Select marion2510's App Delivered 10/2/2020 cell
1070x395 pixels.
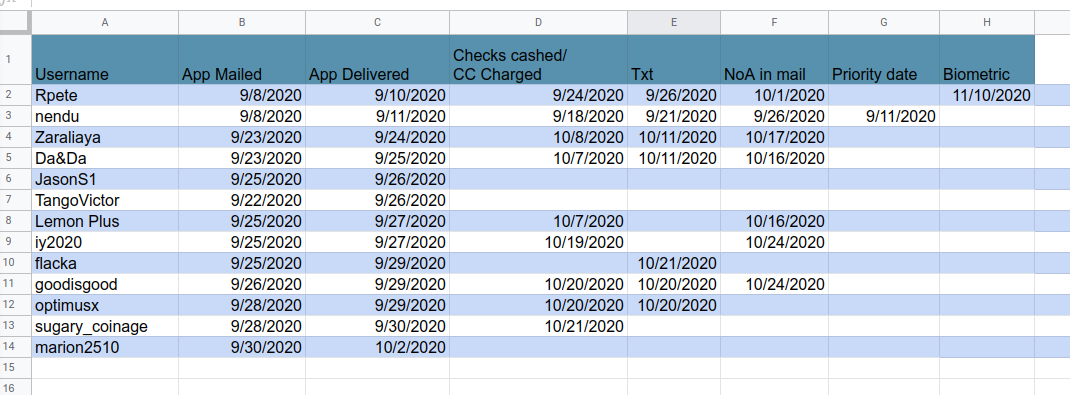coord(377,347)
